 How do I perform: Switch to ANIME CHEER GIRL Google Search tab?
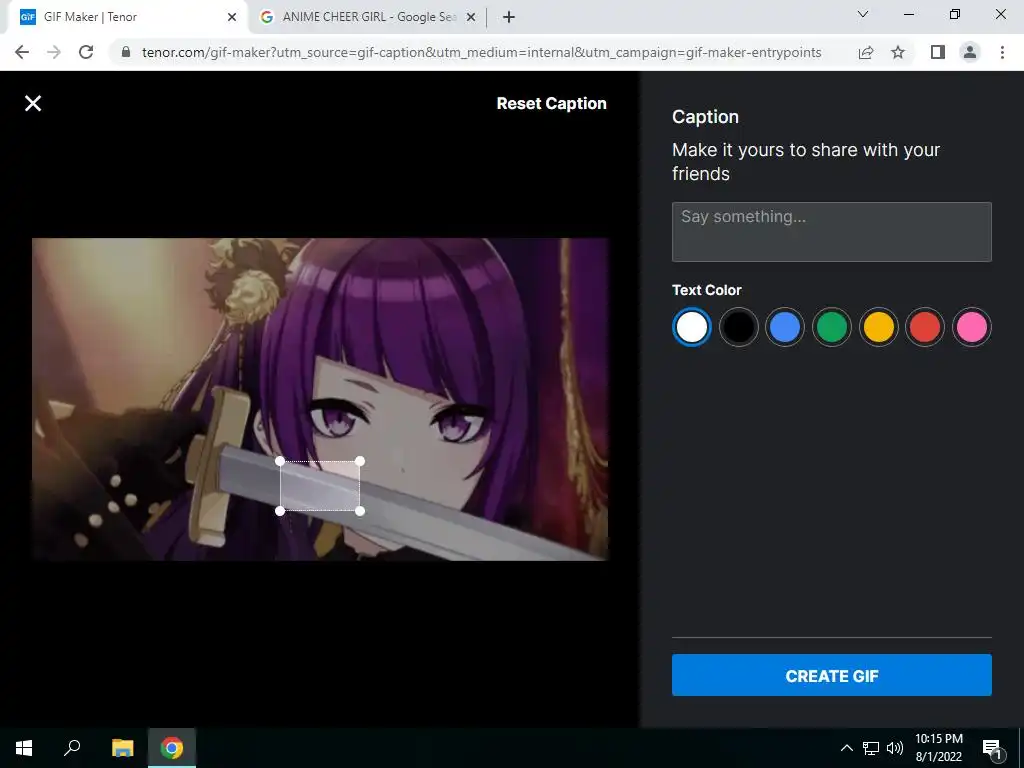coord(369,17)
